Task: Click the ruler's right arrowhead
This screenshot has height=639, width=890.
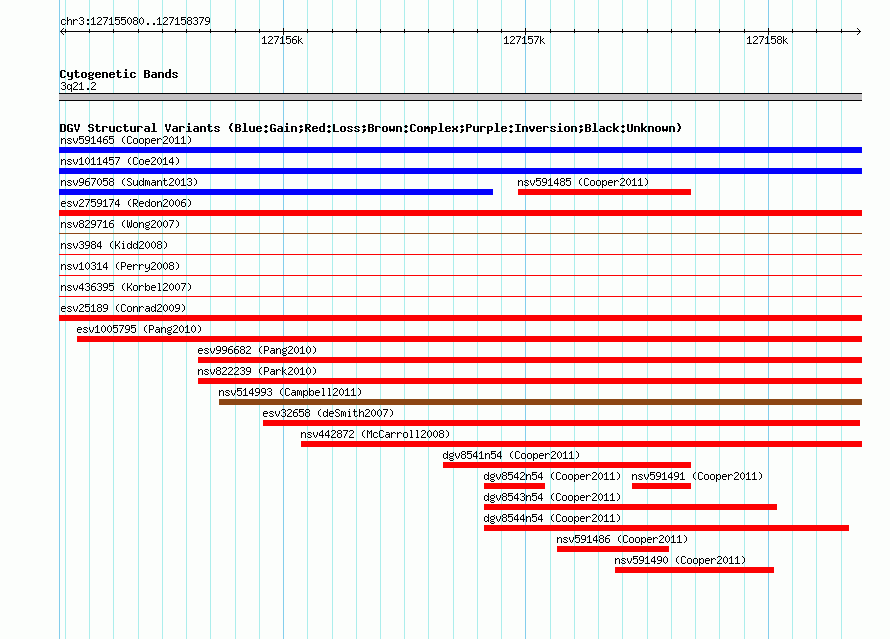Action: [859, 31]
